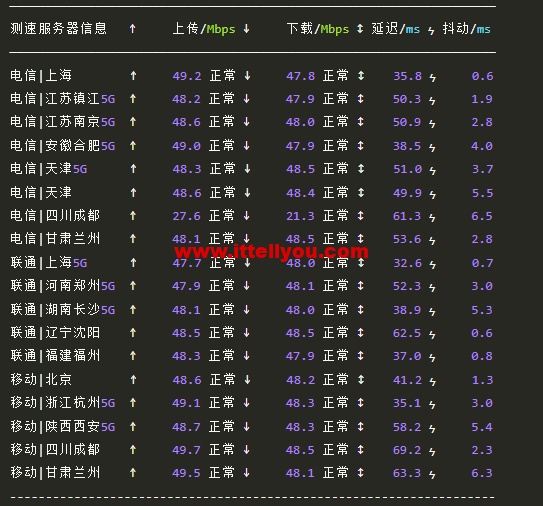Select 电信|甘肃兰州 server name
This screenshot has width=543, height=506.
55,239
